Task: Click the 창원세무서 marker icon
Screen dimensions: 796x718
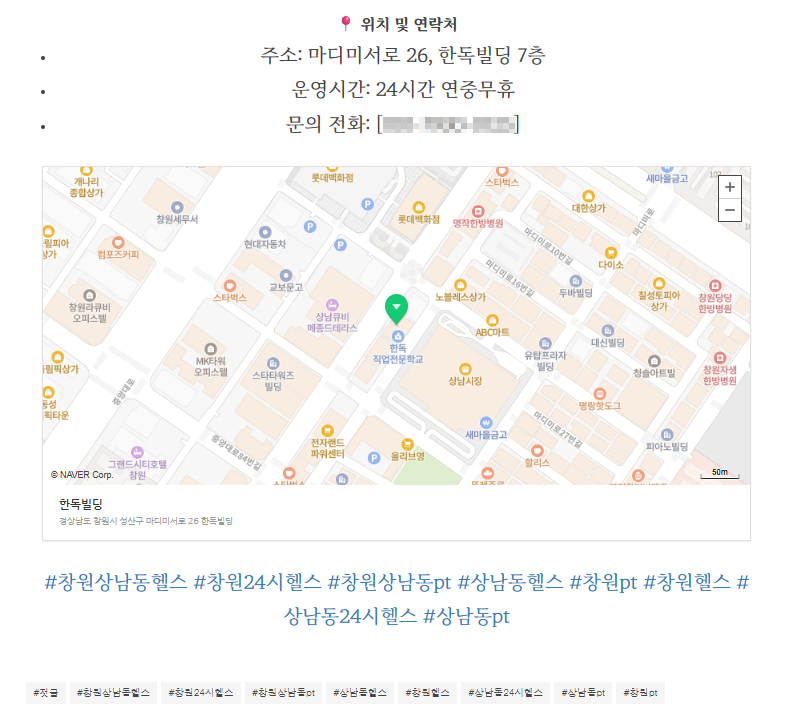Action: (x=177, y=207)
